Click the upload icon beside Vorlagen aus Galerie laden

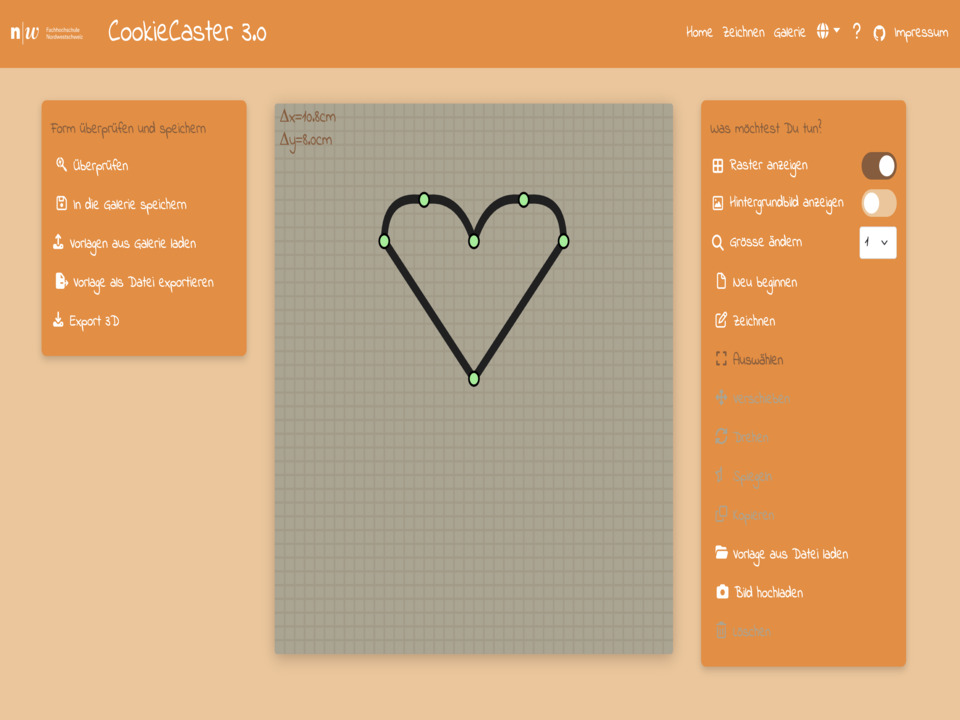tap(58, 242)
